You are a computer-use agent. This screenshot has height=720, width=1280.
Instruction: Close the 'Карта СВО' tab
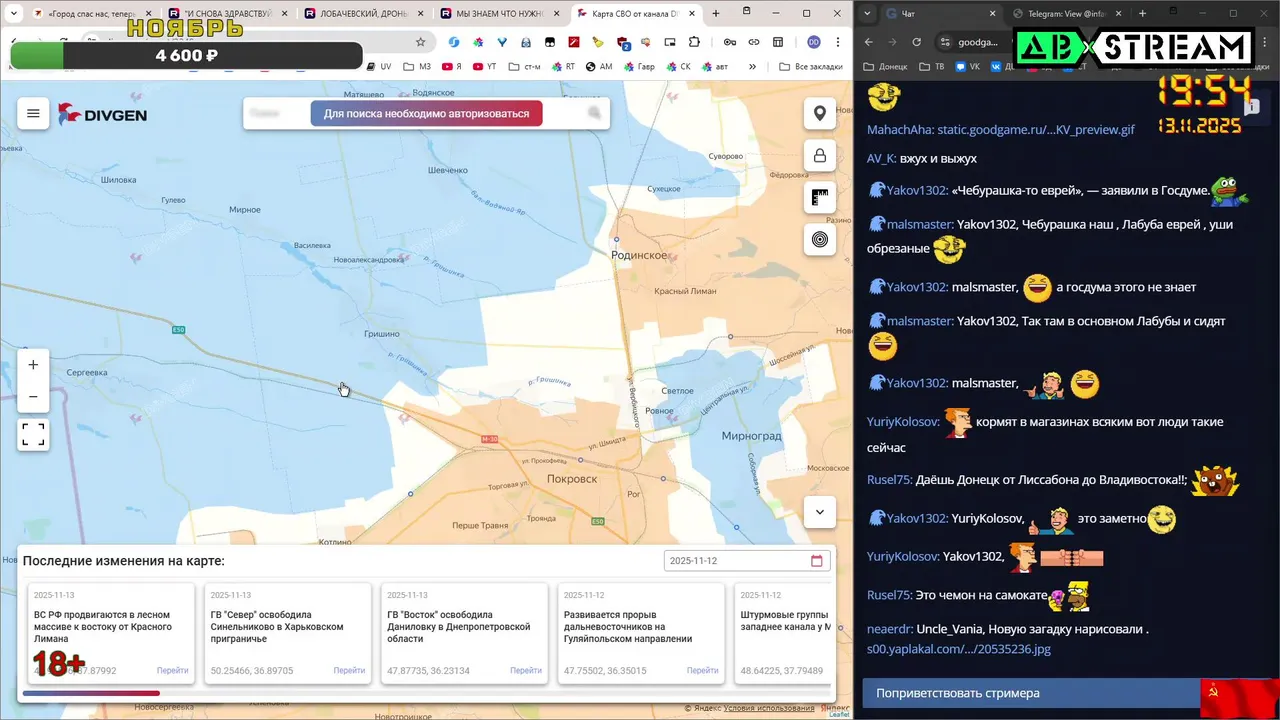click(x=692, y=14)
